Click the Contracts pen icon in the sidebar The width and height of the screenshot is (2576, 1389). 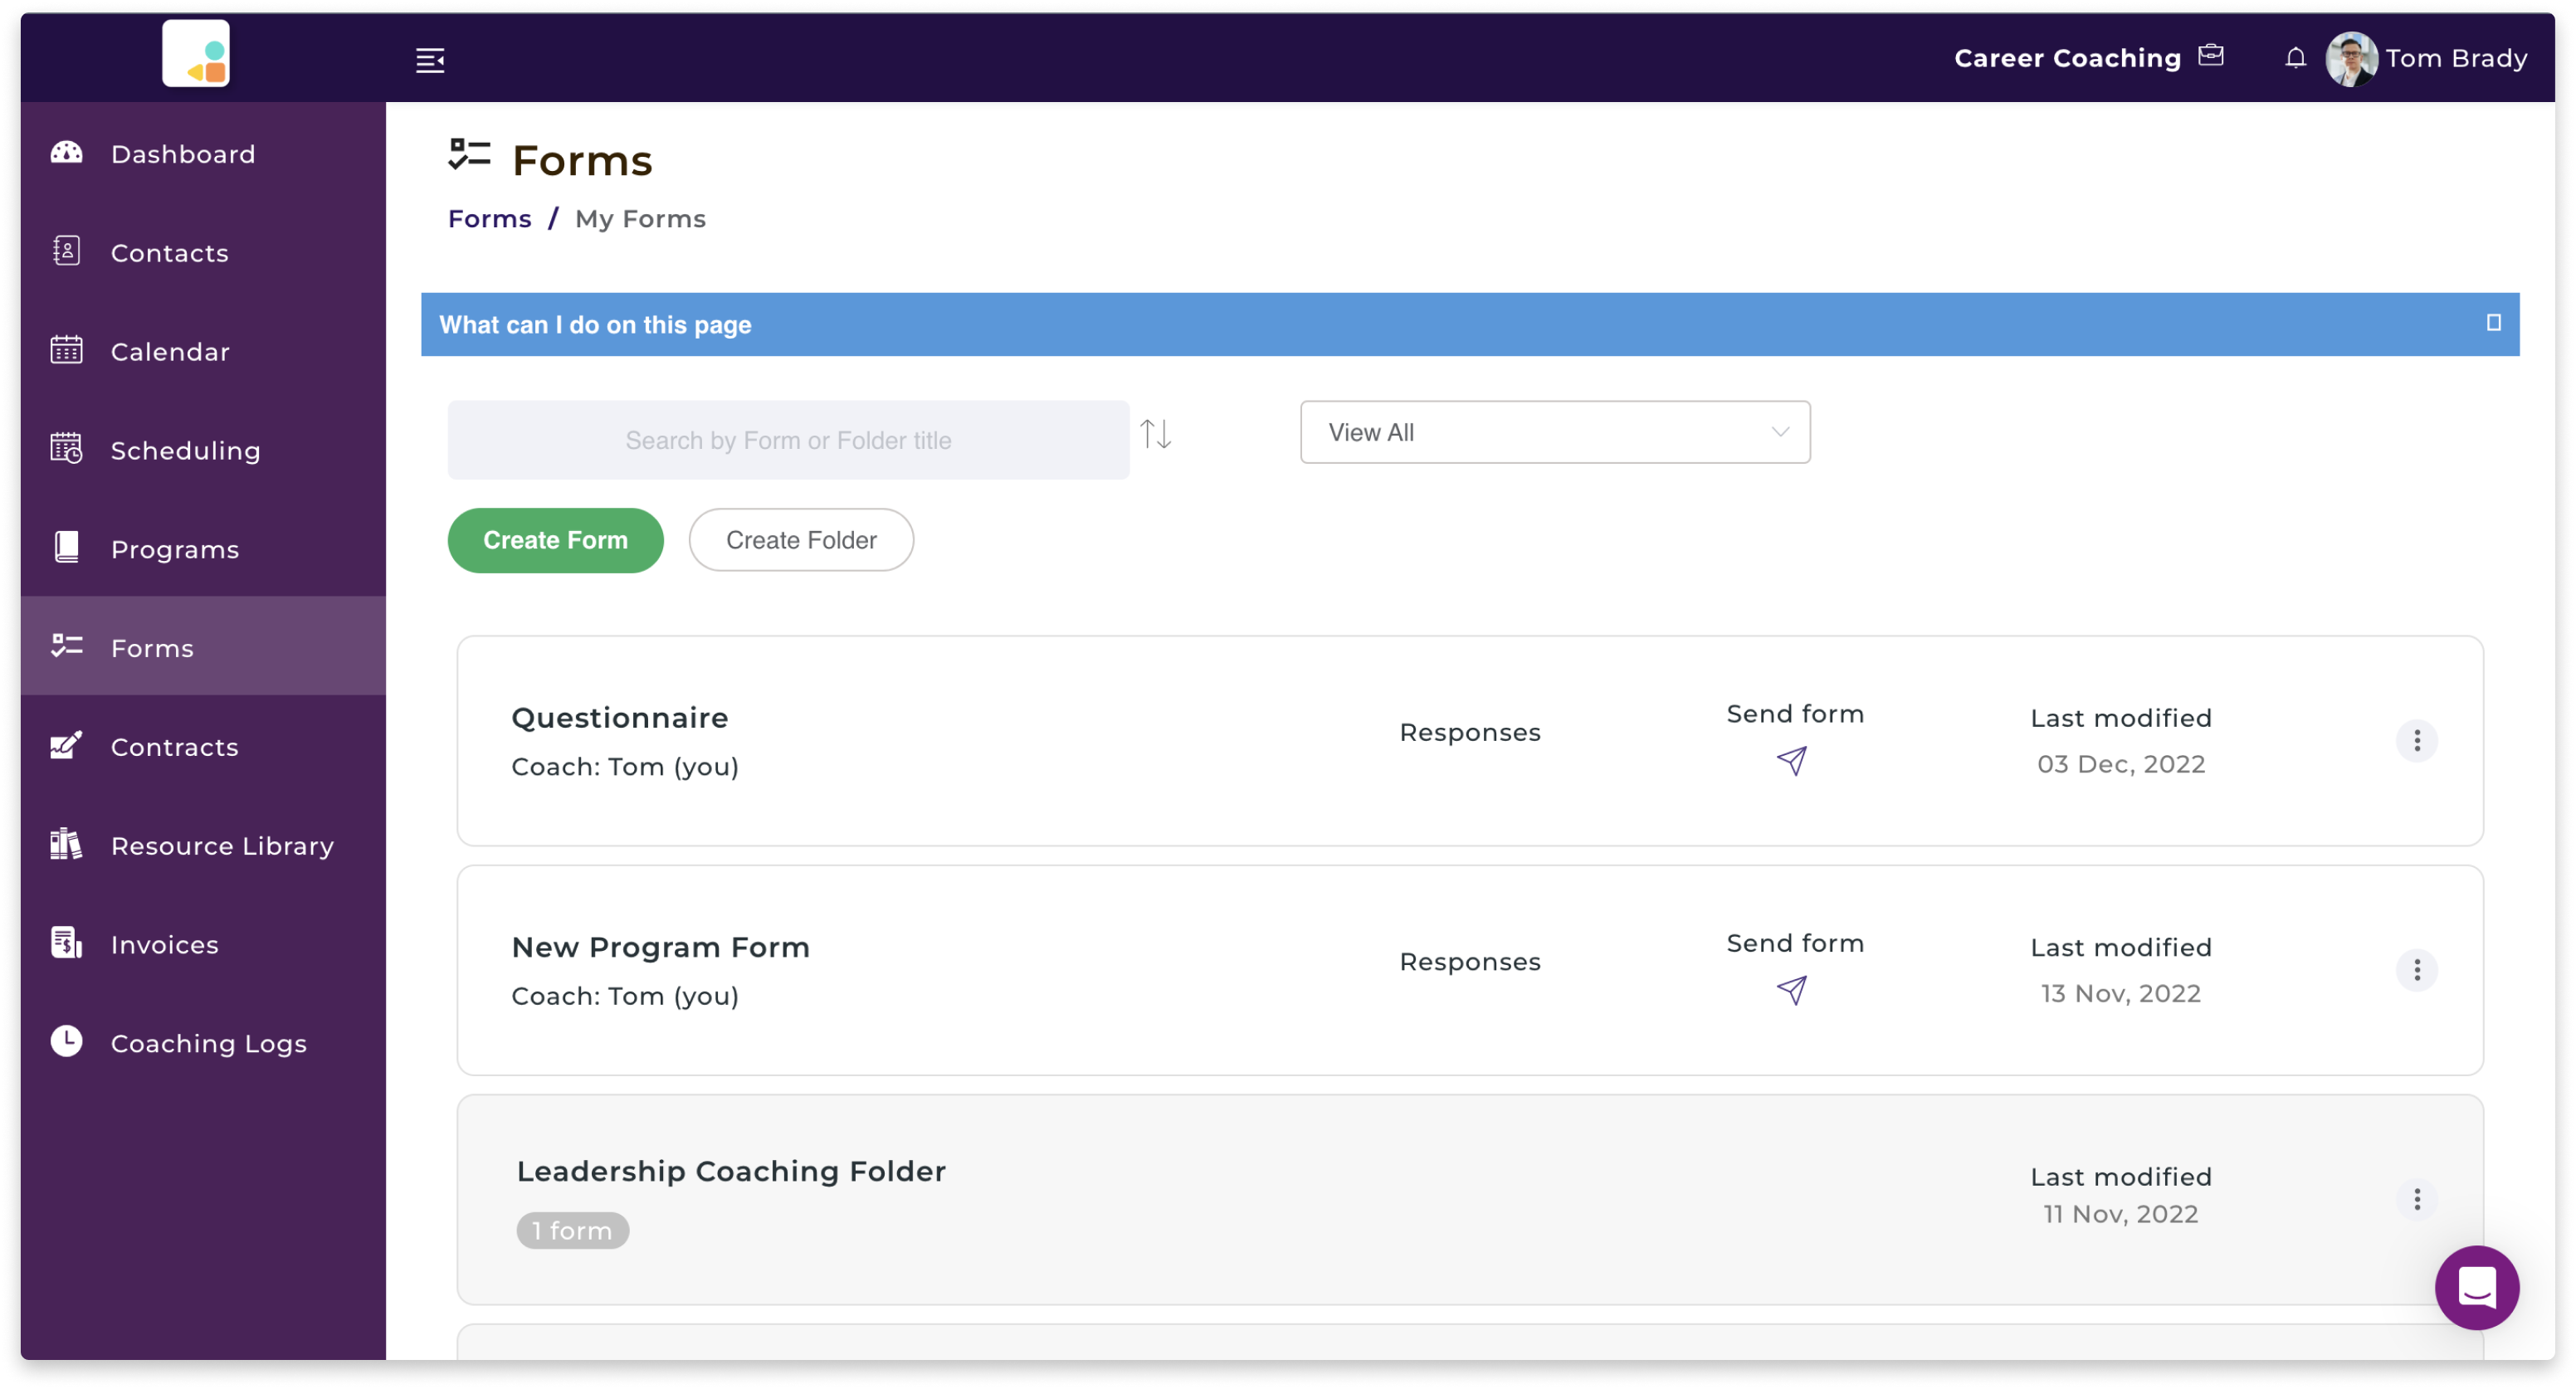coord(67,745)
